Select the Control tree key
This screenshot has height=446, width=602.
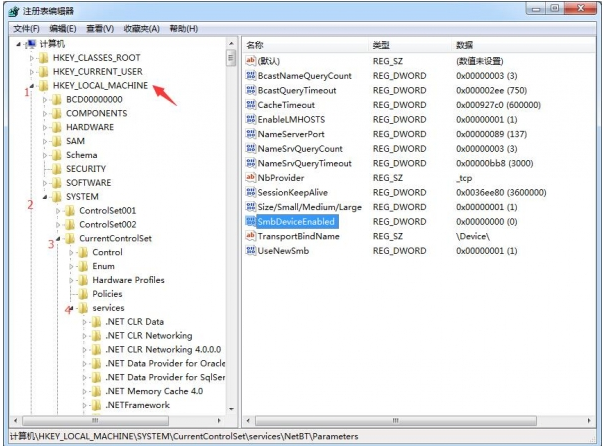(108, 252)
